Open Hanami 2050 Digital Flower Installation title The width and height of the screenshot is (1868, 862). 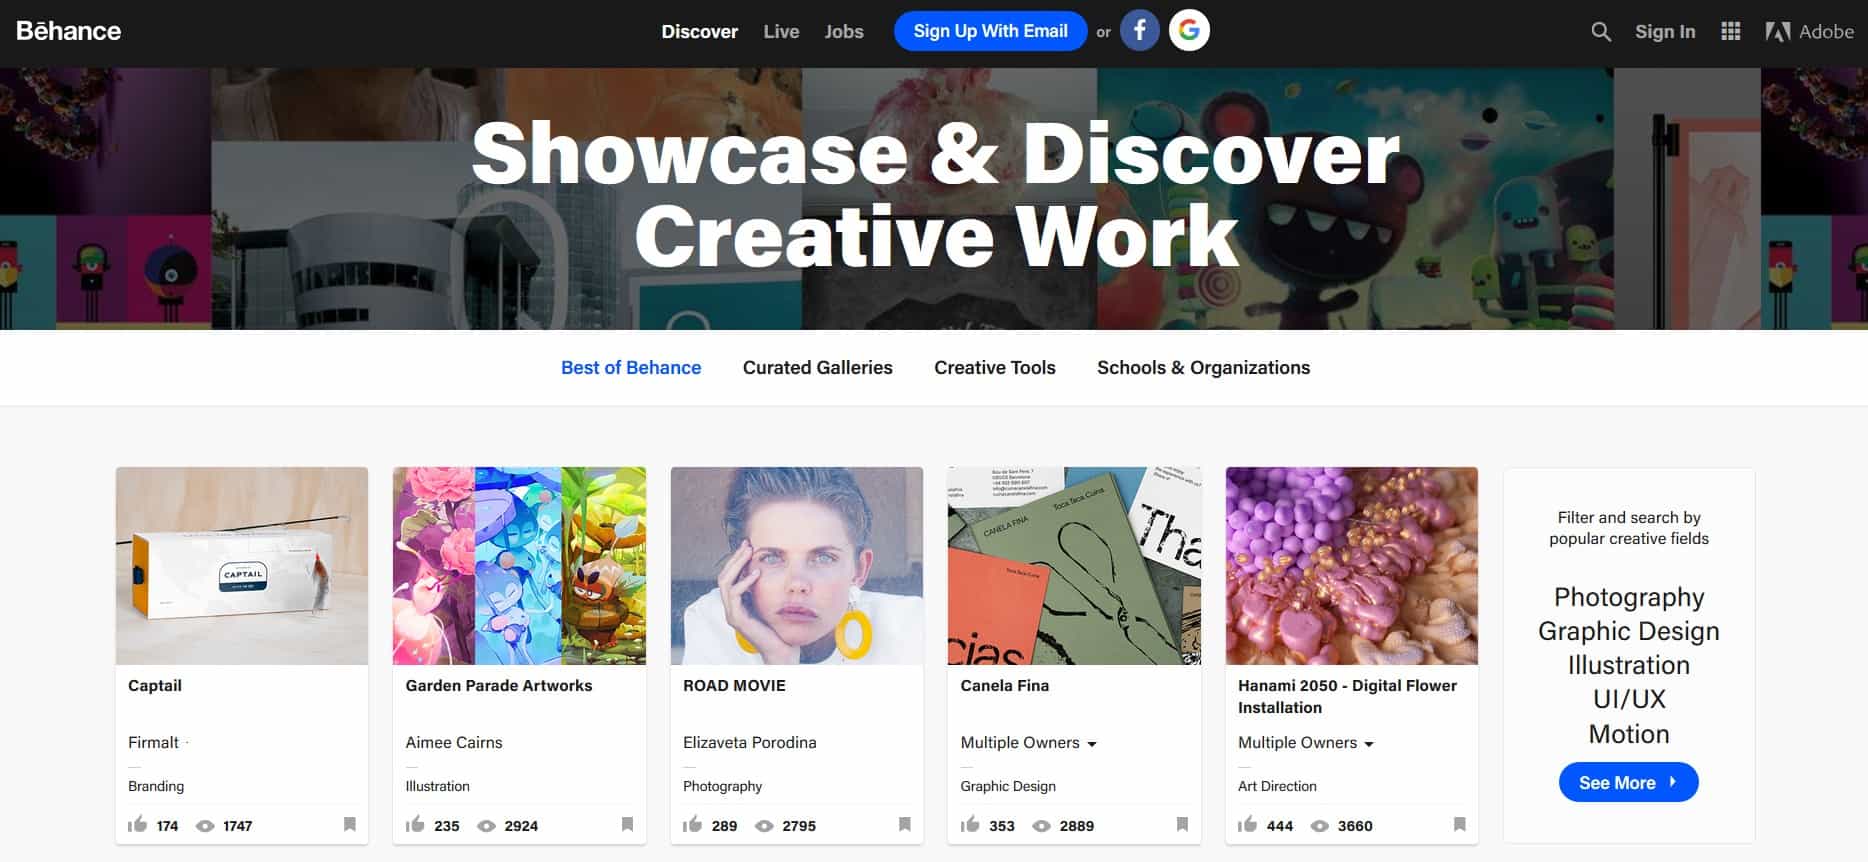(1347, 696)
